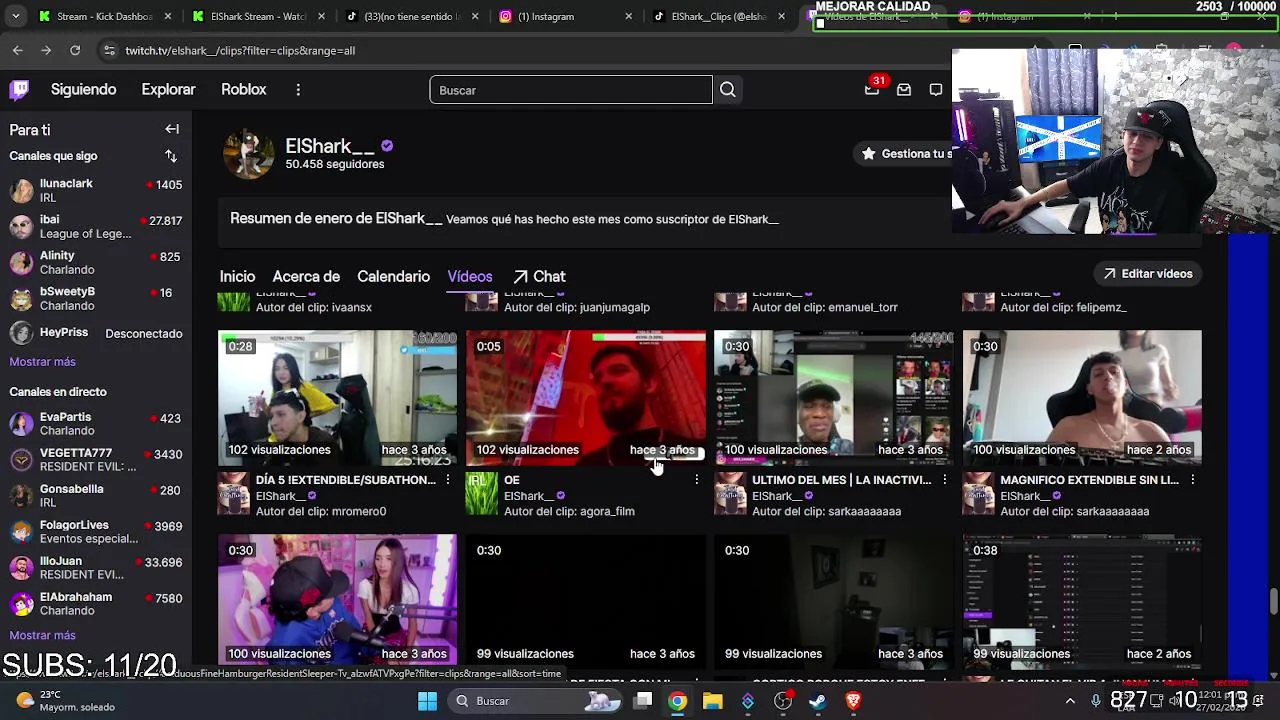Open the Twitch home logo
This screenshot has height=720, width=1280.
click(19, 90)
